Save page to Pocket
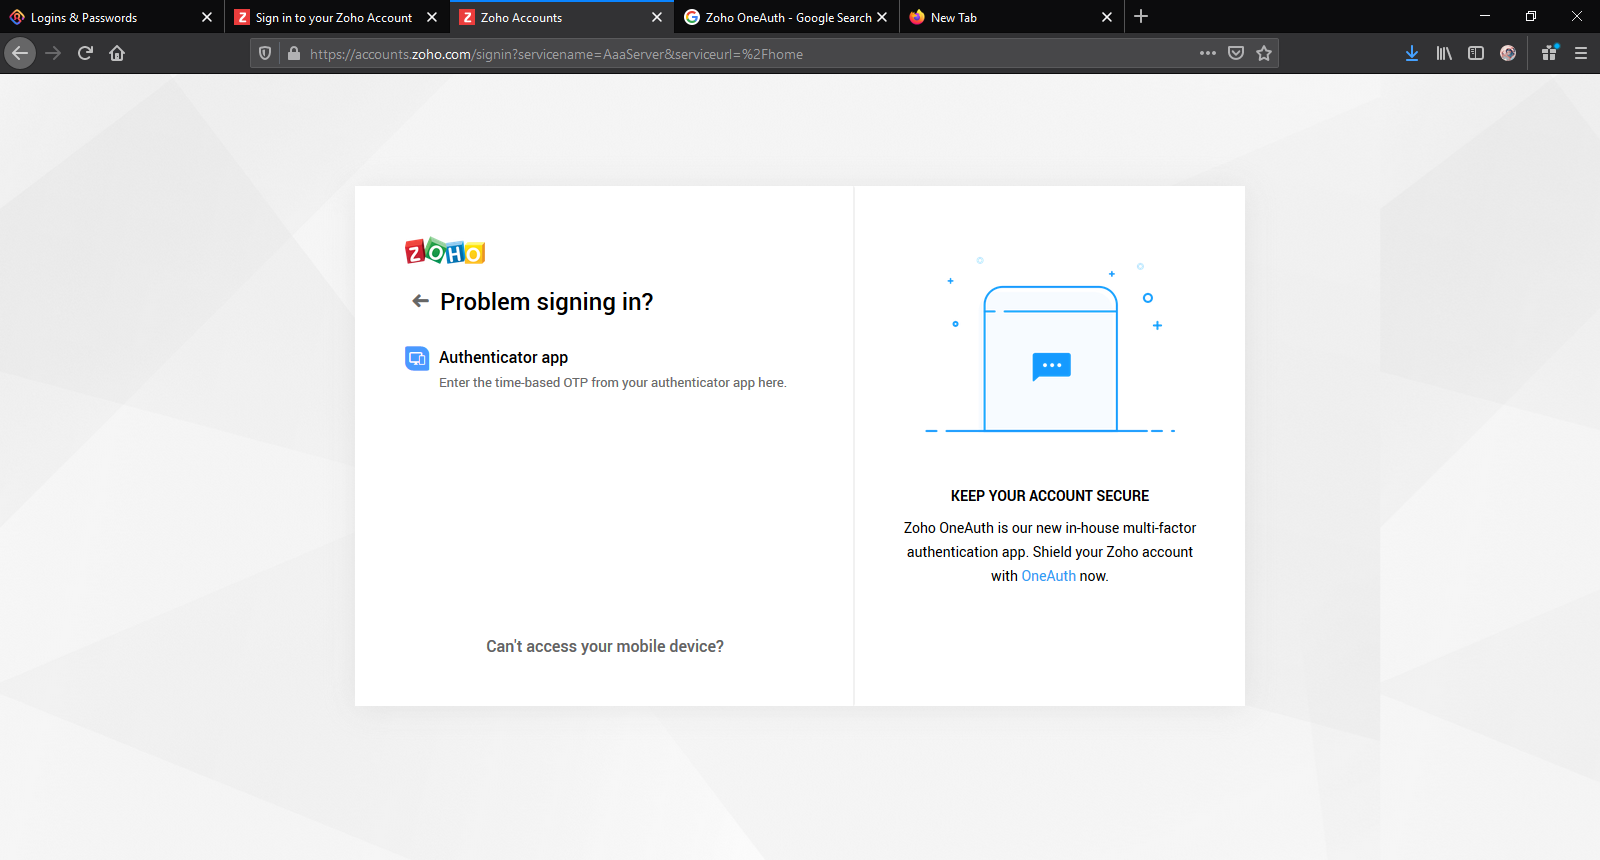The image size is (1600, 860). click(x=1236, y=53)
